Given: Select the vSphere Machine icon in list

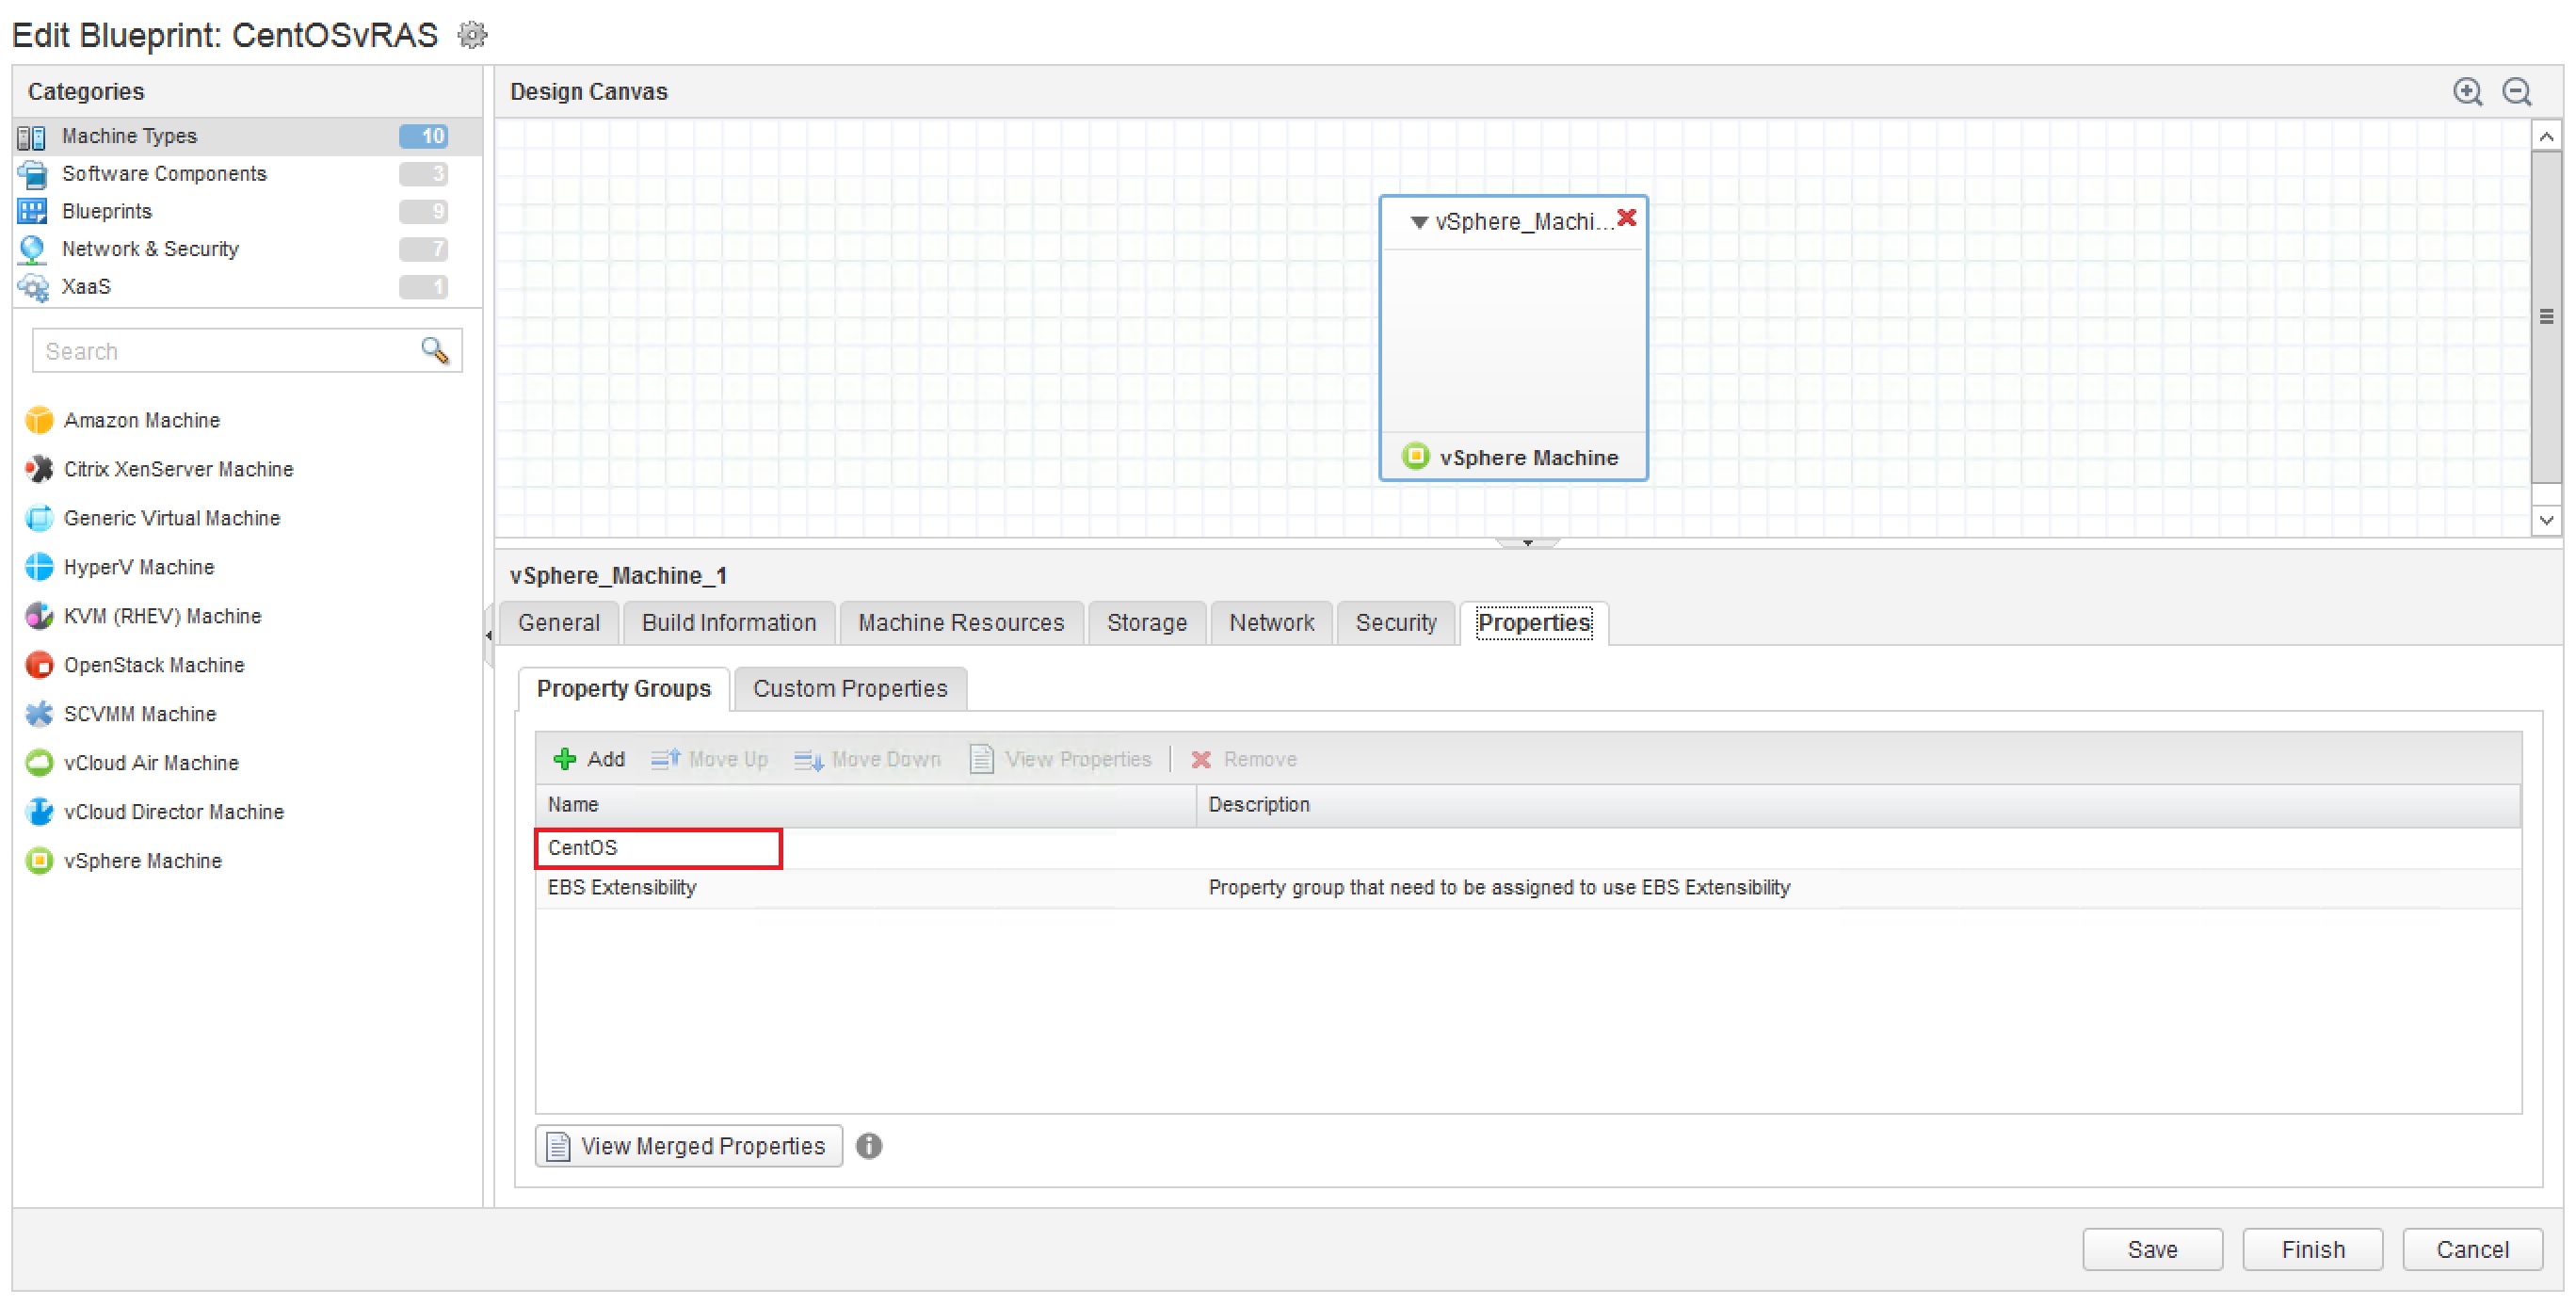Looking at the screenshot, I should tap(39, 861).
